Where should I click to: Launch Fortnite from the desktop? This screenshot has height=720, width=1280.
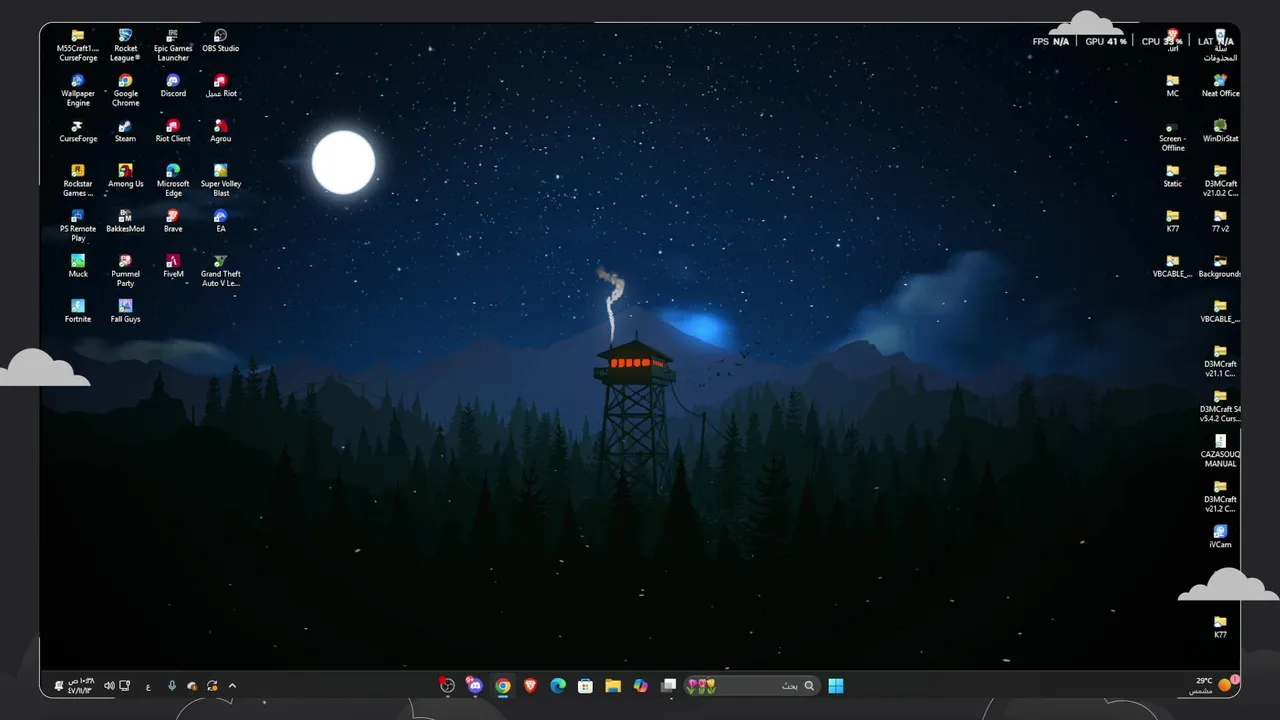click(x=78, y=311)
